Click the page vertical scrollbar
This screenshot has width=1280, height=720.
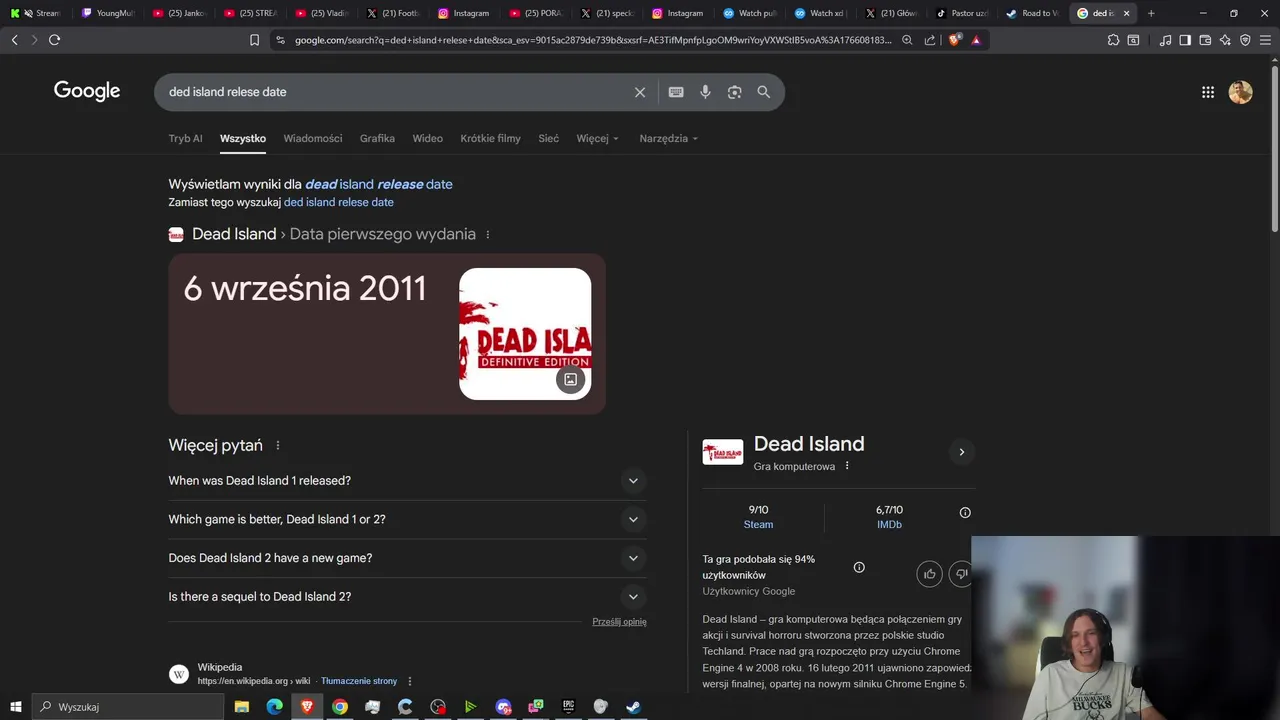(x=1274, y=150)
